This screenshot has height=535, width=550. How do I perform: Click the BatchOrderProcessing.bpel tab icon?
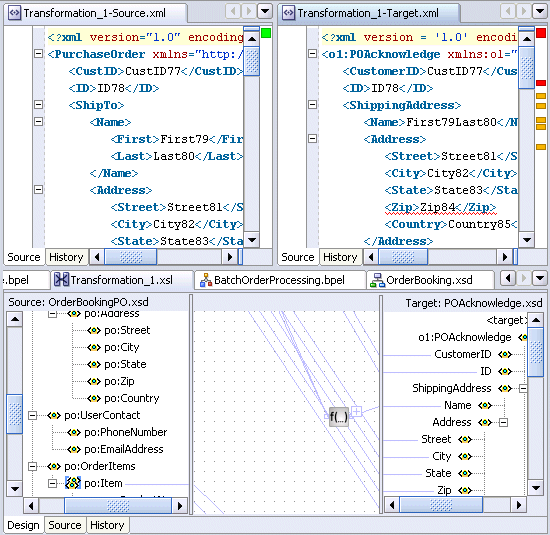pyautogui.click(x=206, y=280)
